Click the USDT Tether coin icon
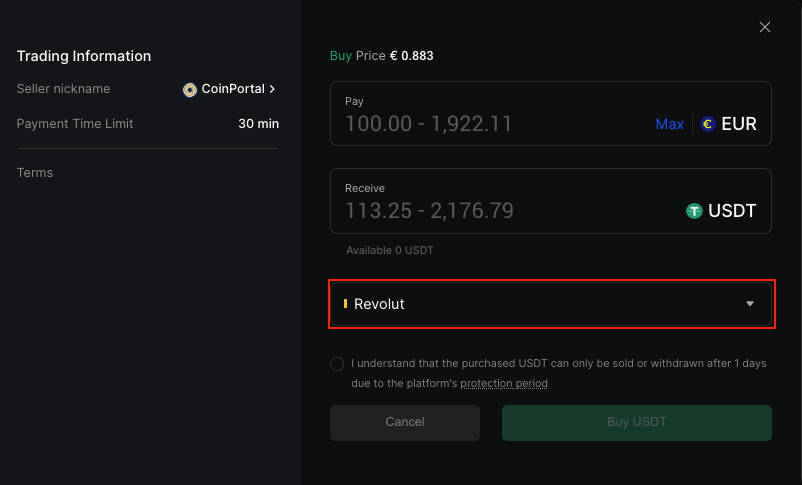 694,211
